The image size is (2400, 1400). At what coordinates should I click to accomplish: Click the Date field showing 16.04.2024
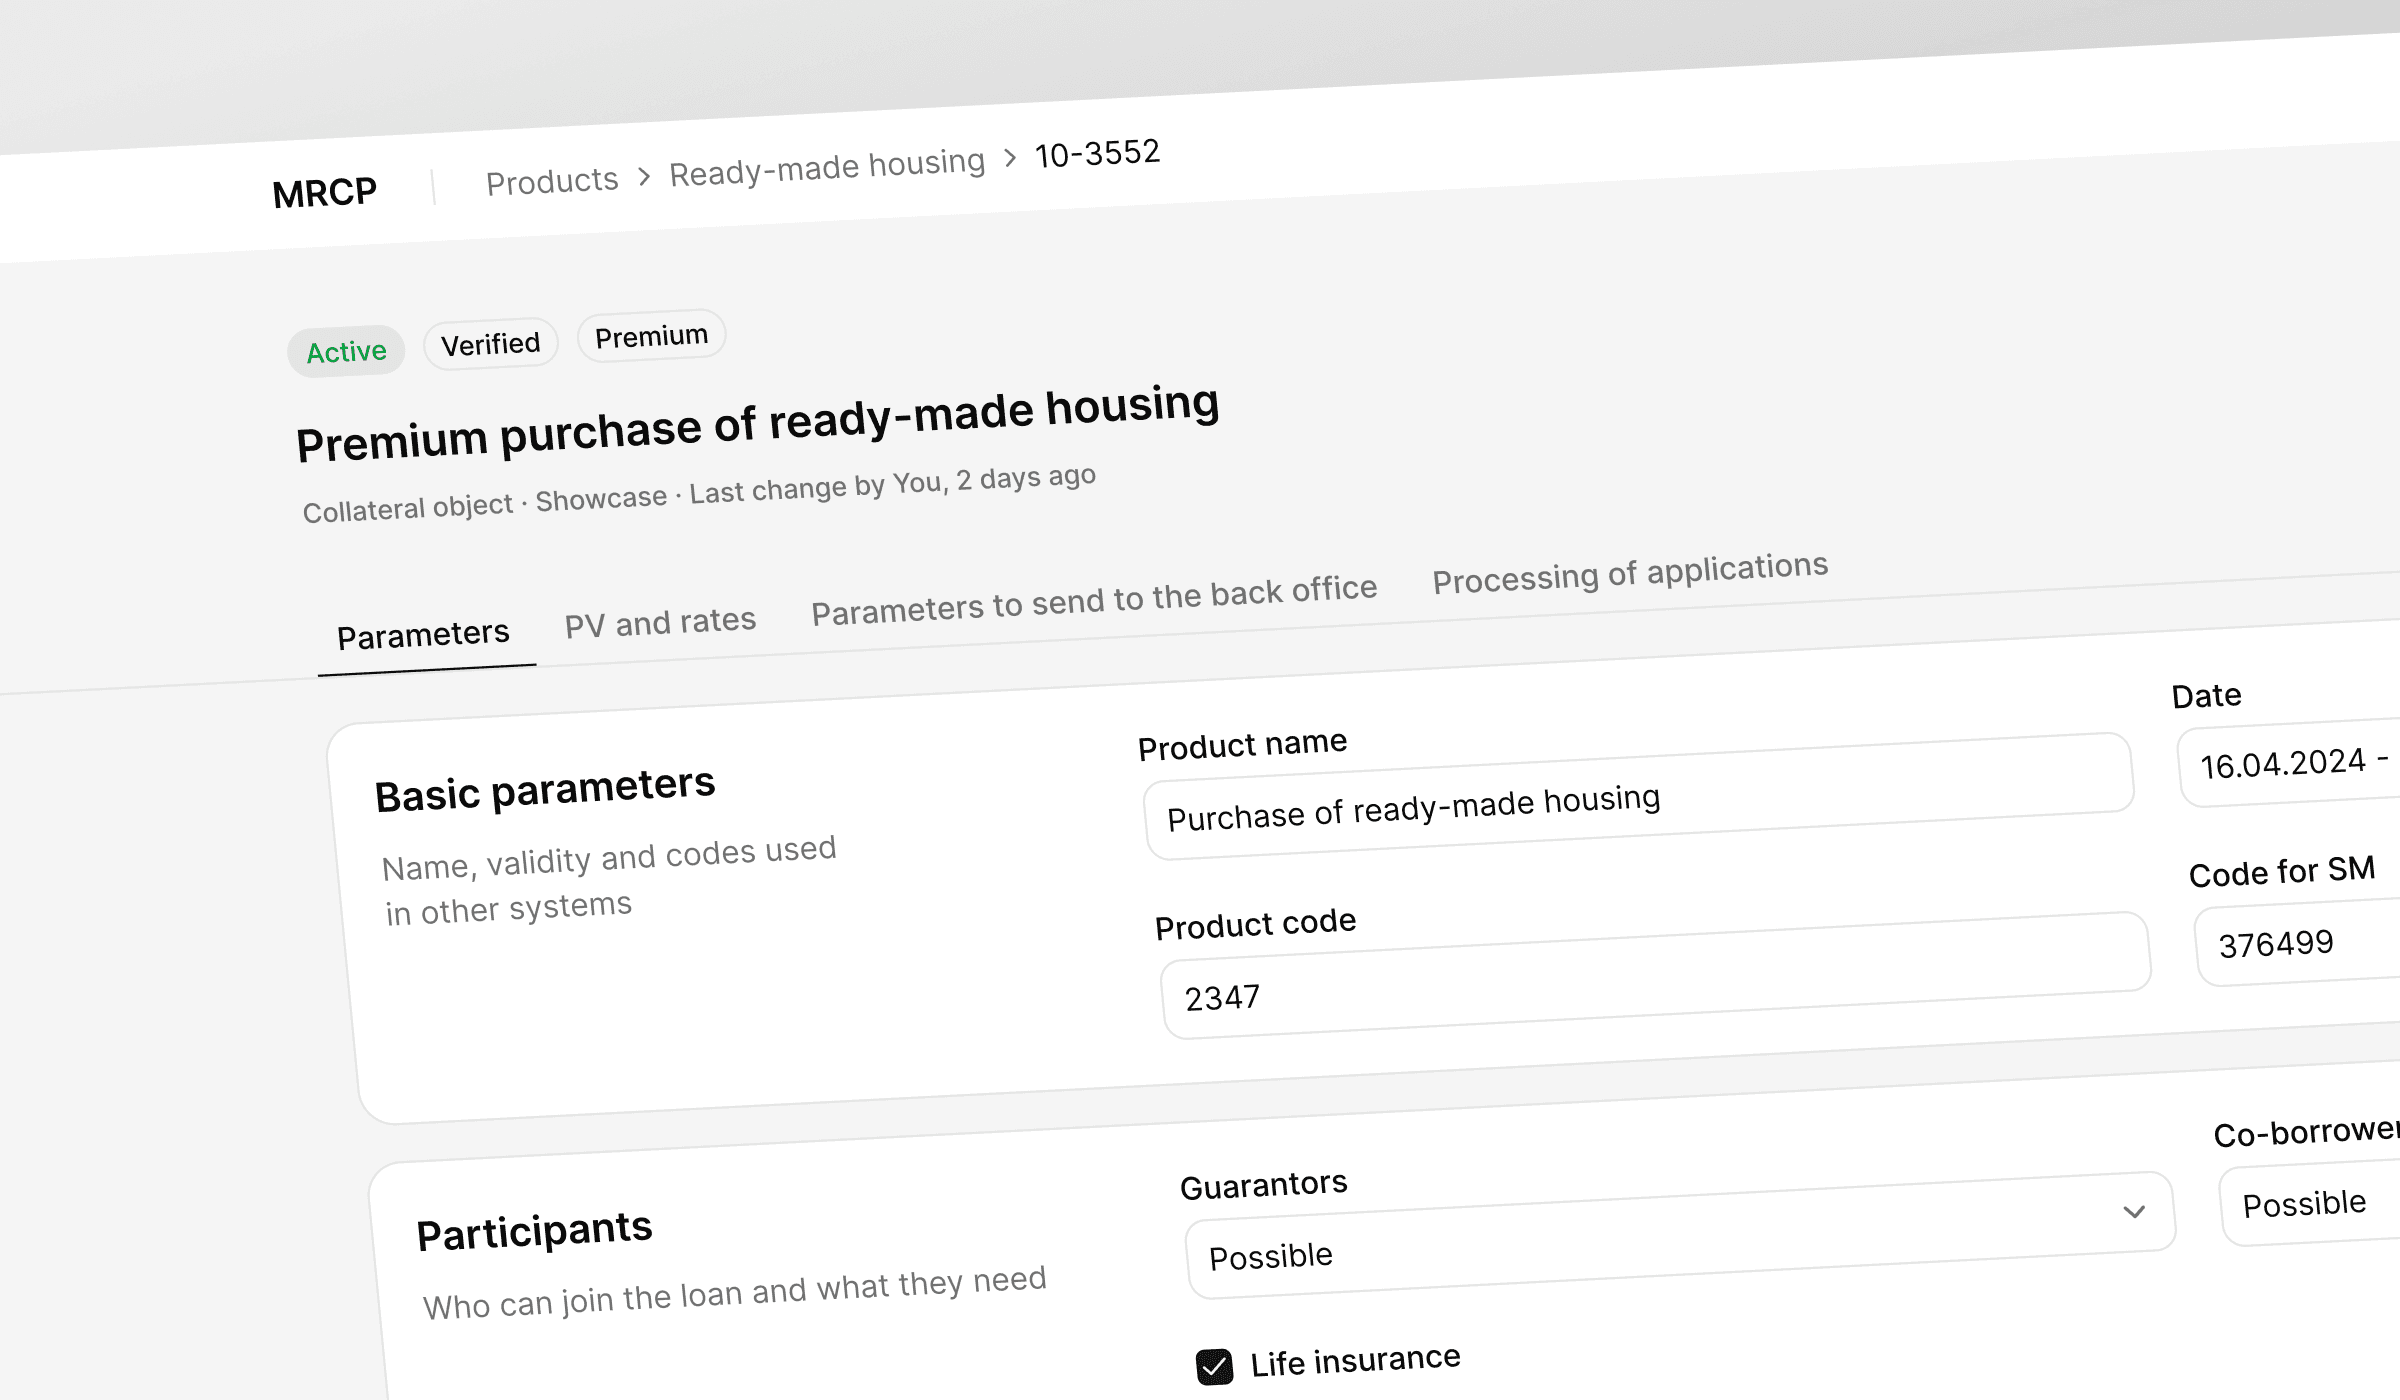pyautogui.click(x=2290, y=762)
